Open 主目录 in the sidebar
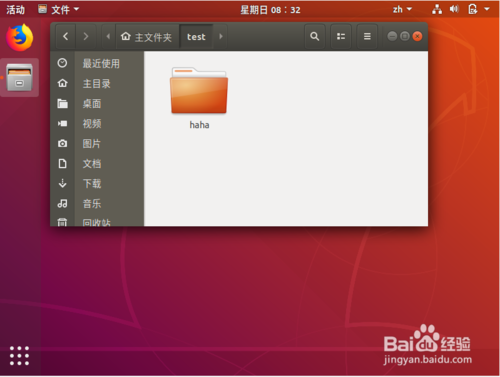Image resolution: width=500 pixels, height=377 pixels. 97,83
